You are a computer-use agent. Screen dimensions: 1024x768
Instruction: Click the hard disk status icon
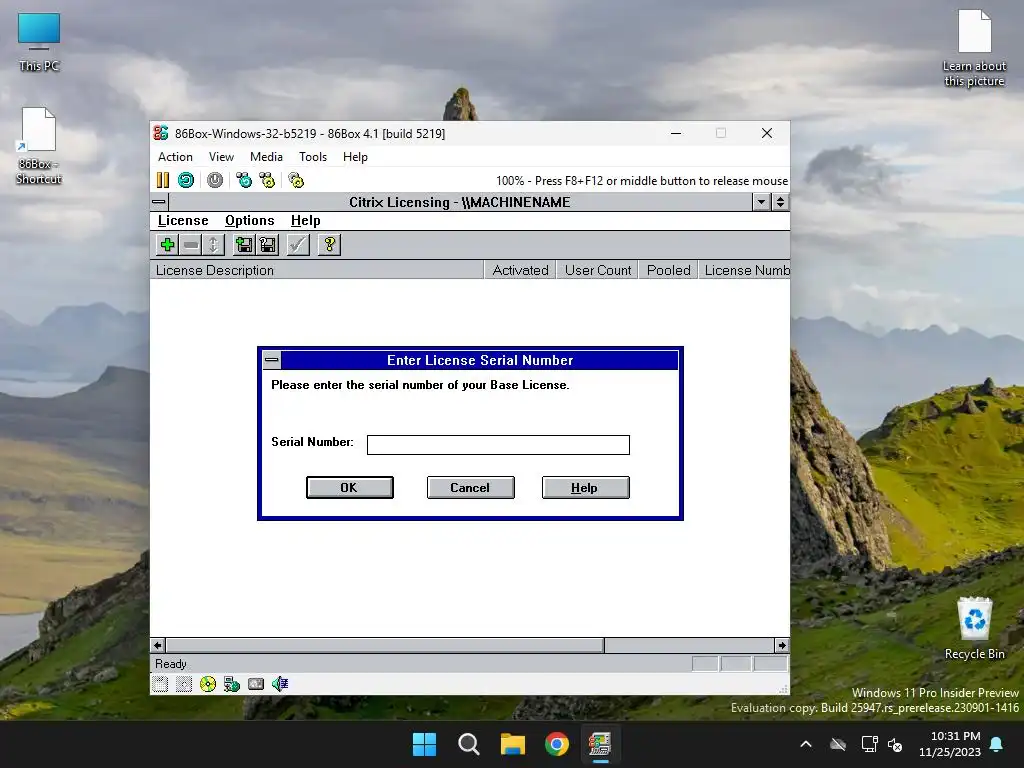point(256,684)
